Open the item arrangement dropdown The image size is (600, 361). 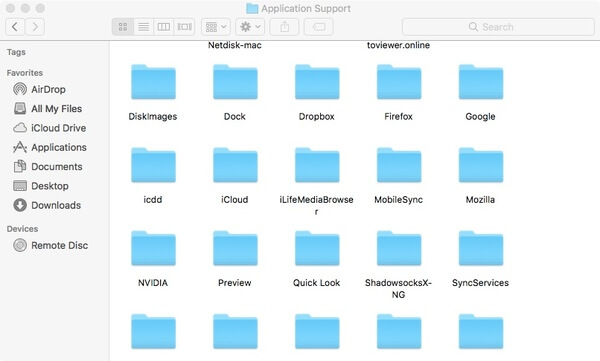pos(216,27)
